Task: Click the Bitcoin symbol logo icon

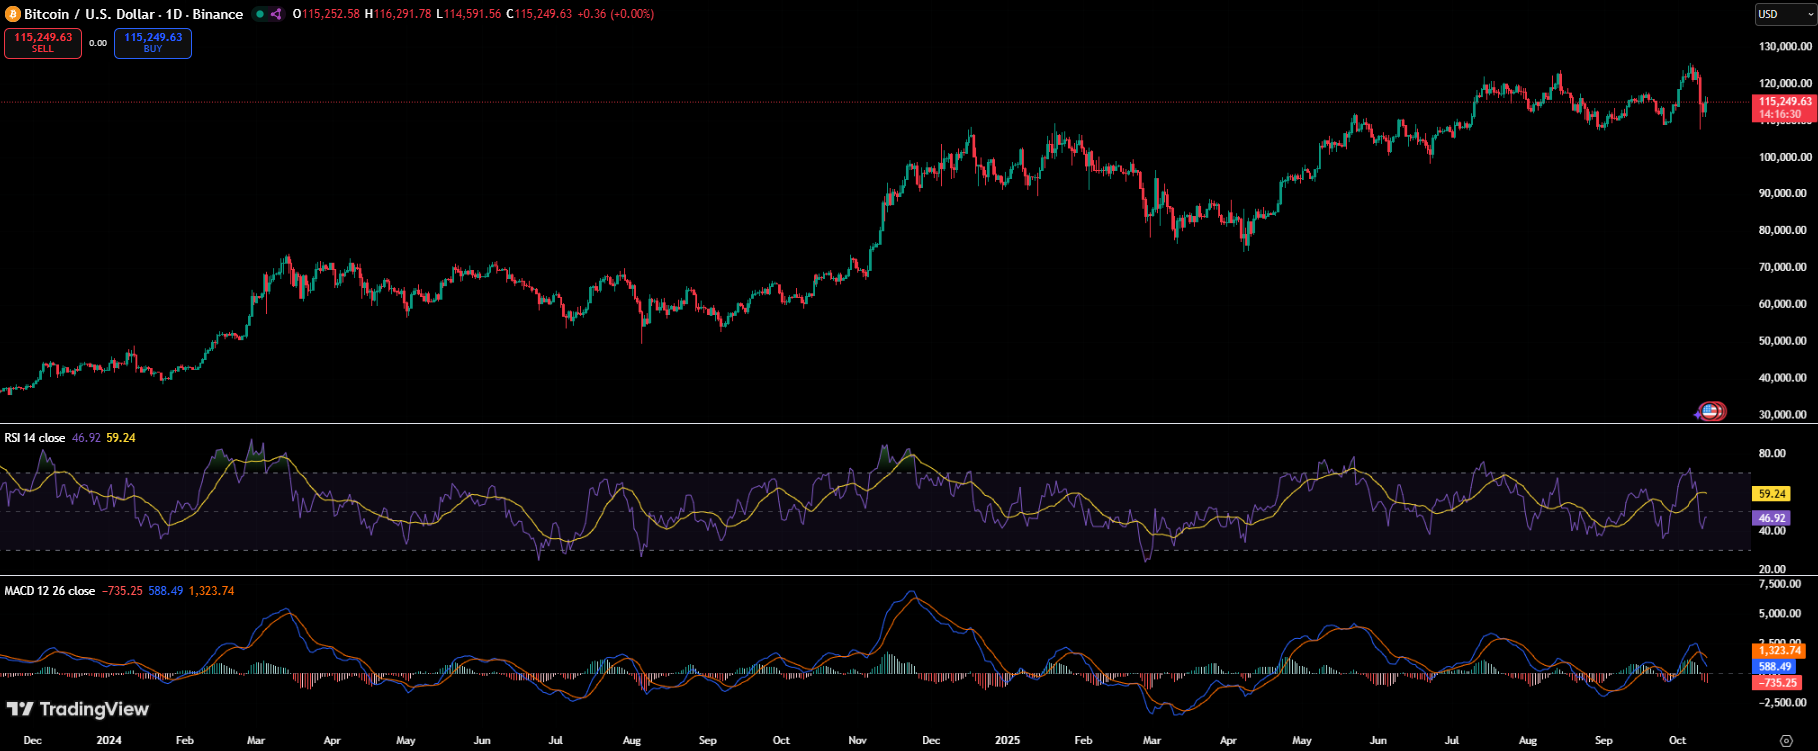Action: pyautogui.click(x=13, y=14)
